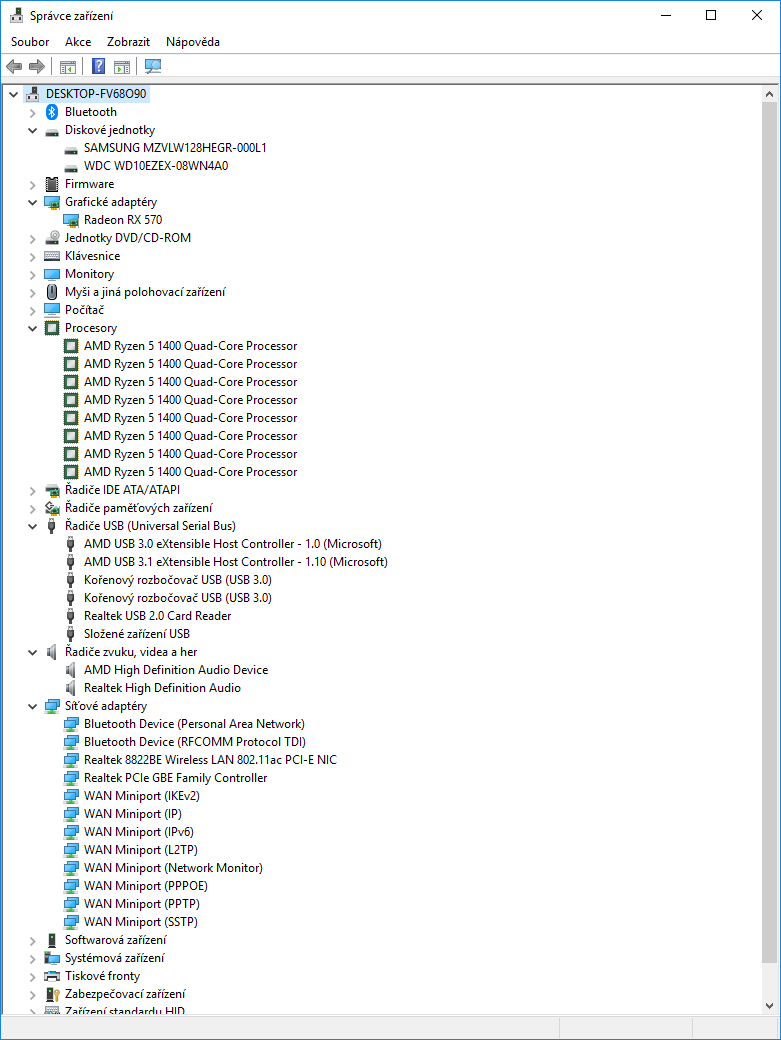
Task: Select the SAMSUNG MZVLW128HEGR-000L1 disk drive
Action: 188,148
